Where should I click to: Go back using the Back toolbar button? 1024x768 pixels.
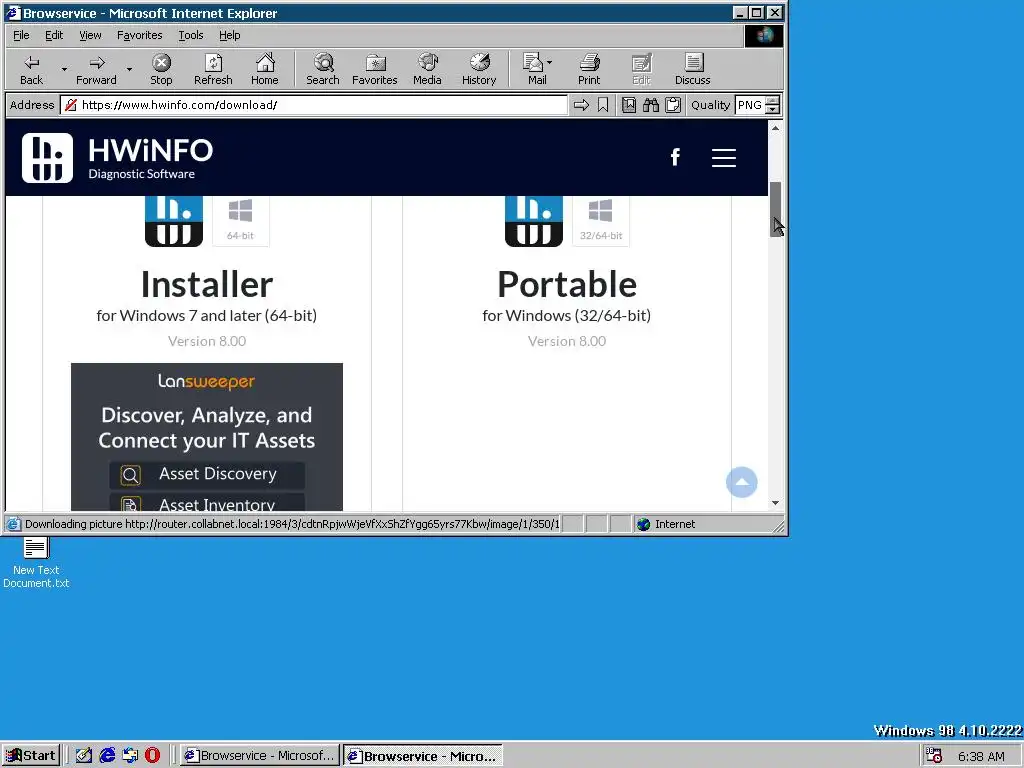pos(31,69)
